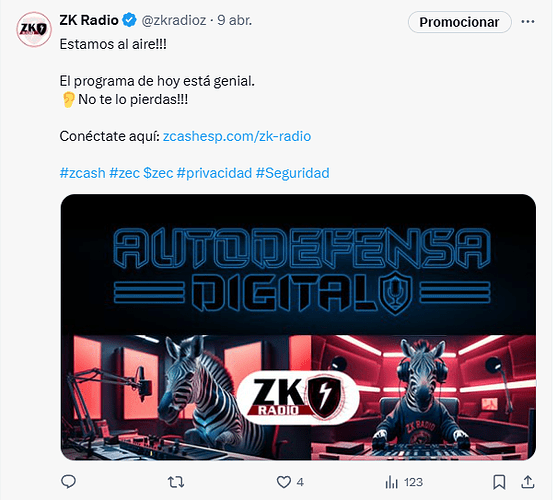Like the tweet with heart icon
The width and height of the screenshot is (557, 500).
pos(284,482)
